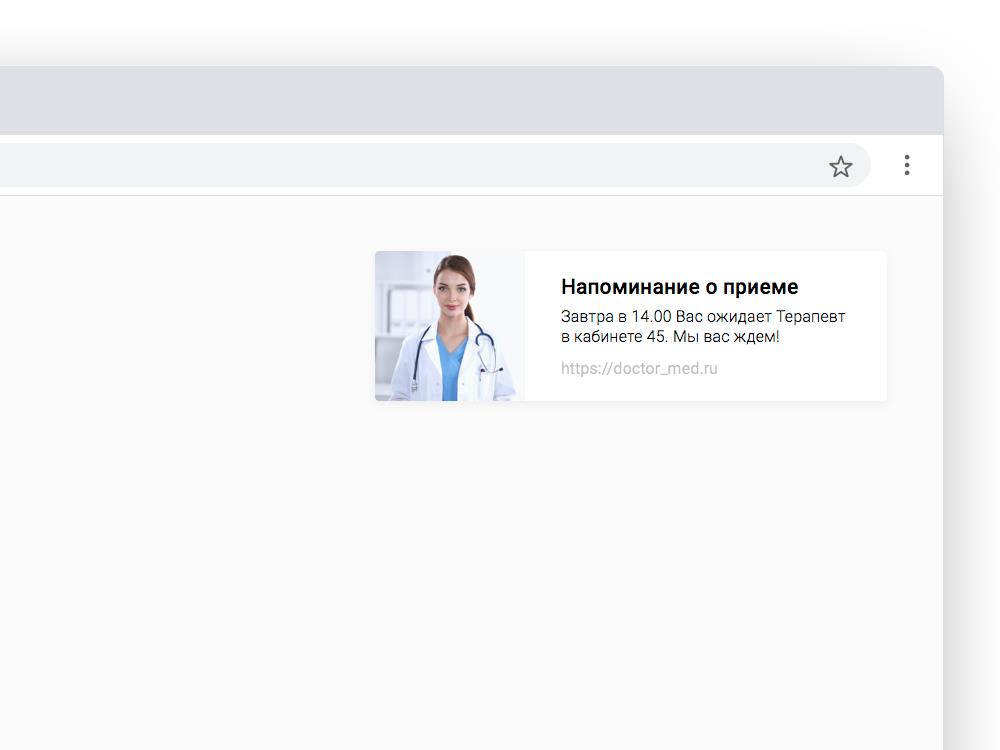Bookmark this page with the star icon
1000x750 pixels.
[841, 166]
